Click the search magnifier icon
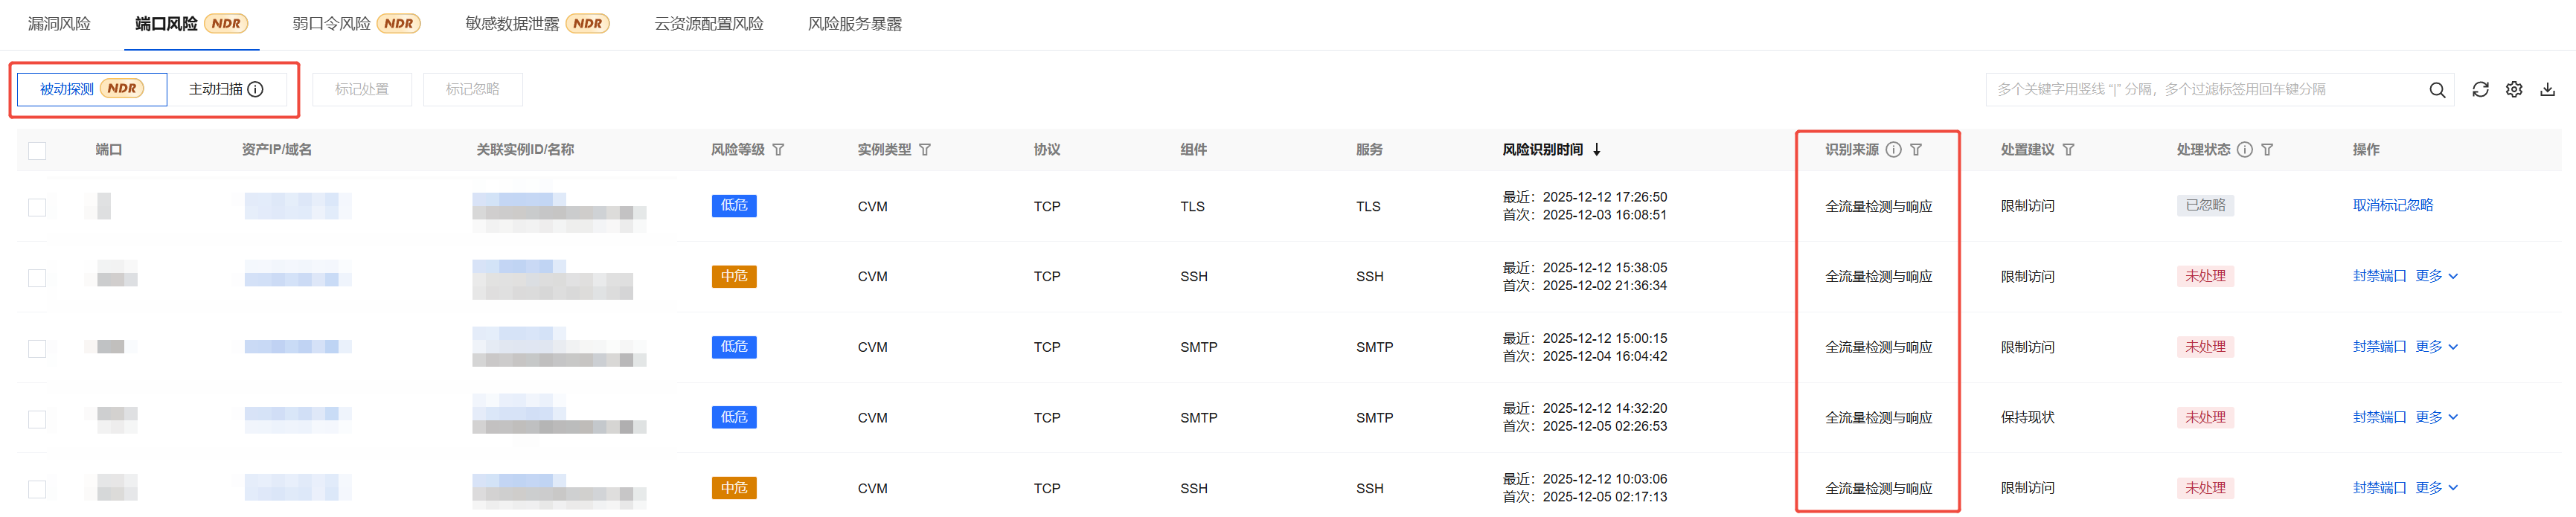Image resolution: width=2576 pixels, height=517 pixels. (2437, 90)
